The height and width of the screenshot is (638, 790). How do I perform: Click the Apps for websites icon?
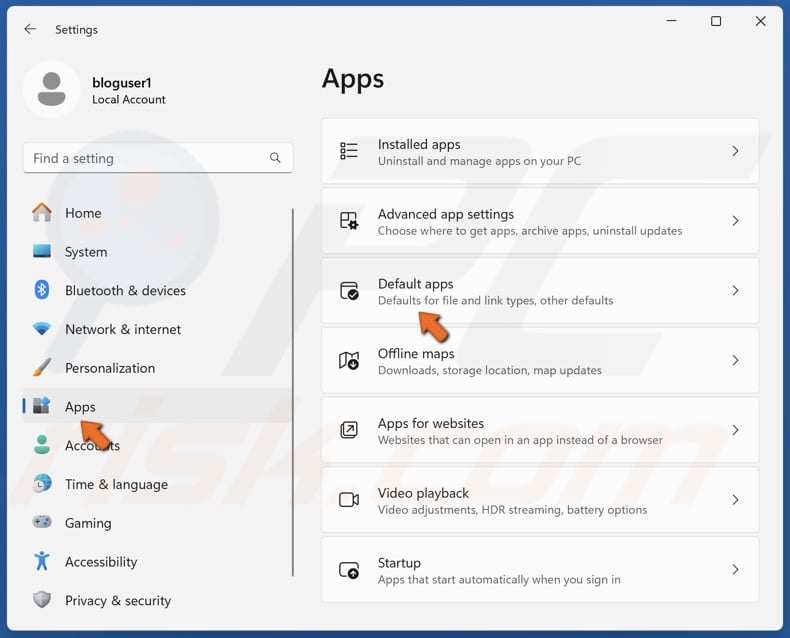(349, 430)
